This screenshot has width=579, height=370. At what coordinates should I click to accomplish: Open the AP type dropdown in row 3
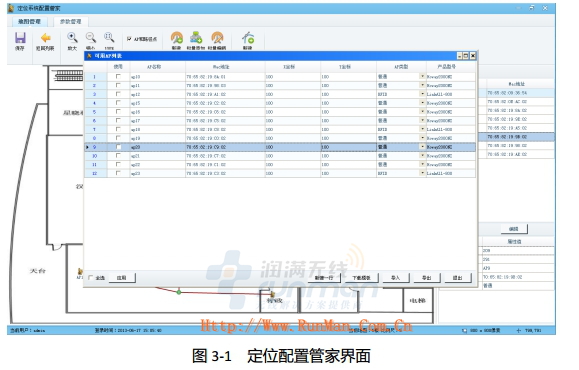pyautogui.click(x=422, y=94)
